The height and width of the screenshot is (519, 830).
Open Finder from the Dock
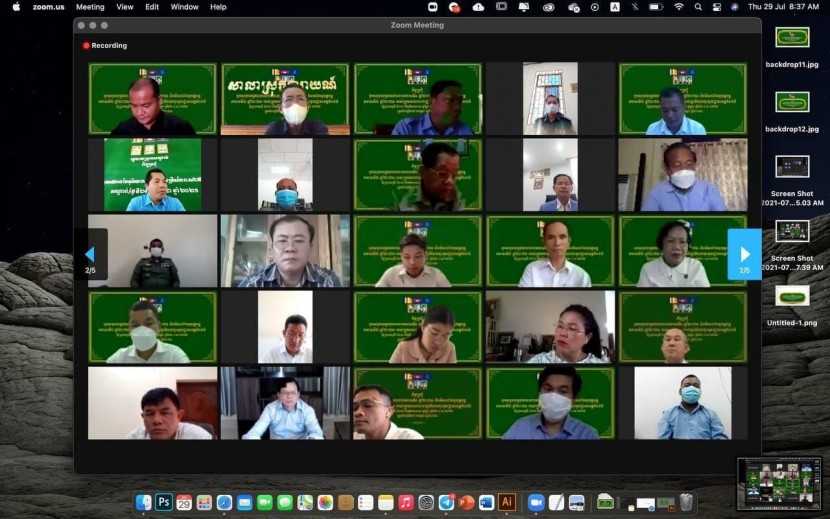click(144, 502)
